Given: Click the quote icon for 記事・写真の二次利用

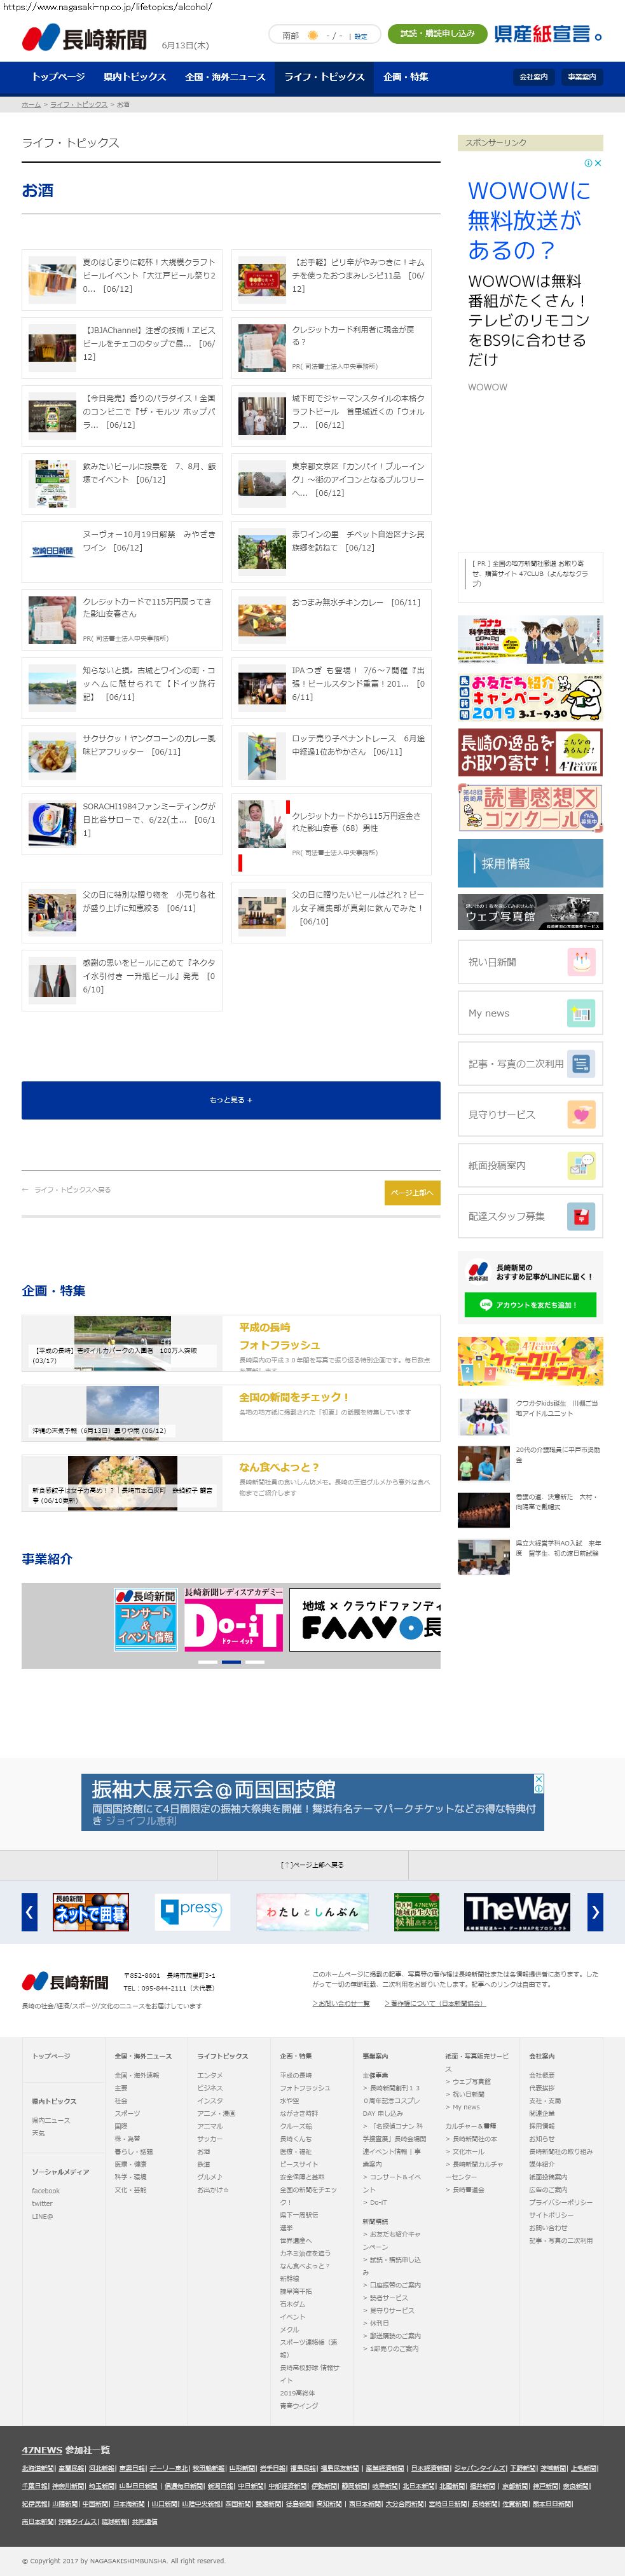Looking at the screenshot, I should click(581, 1064).
